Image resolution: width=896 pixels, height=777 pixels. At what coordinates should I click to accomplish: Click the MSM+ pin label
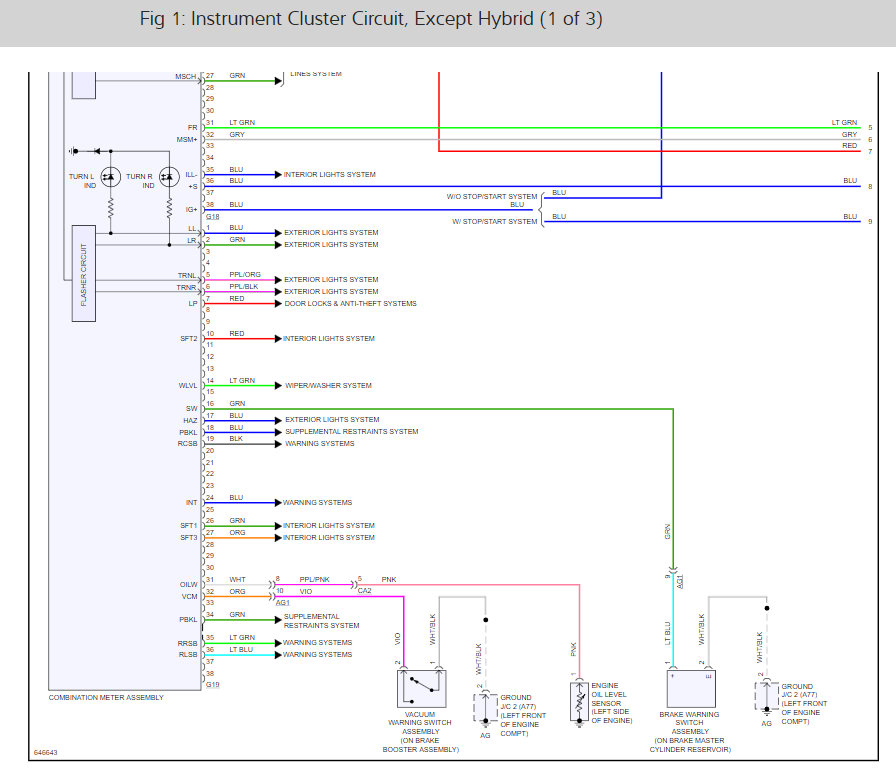click(187, 140)
